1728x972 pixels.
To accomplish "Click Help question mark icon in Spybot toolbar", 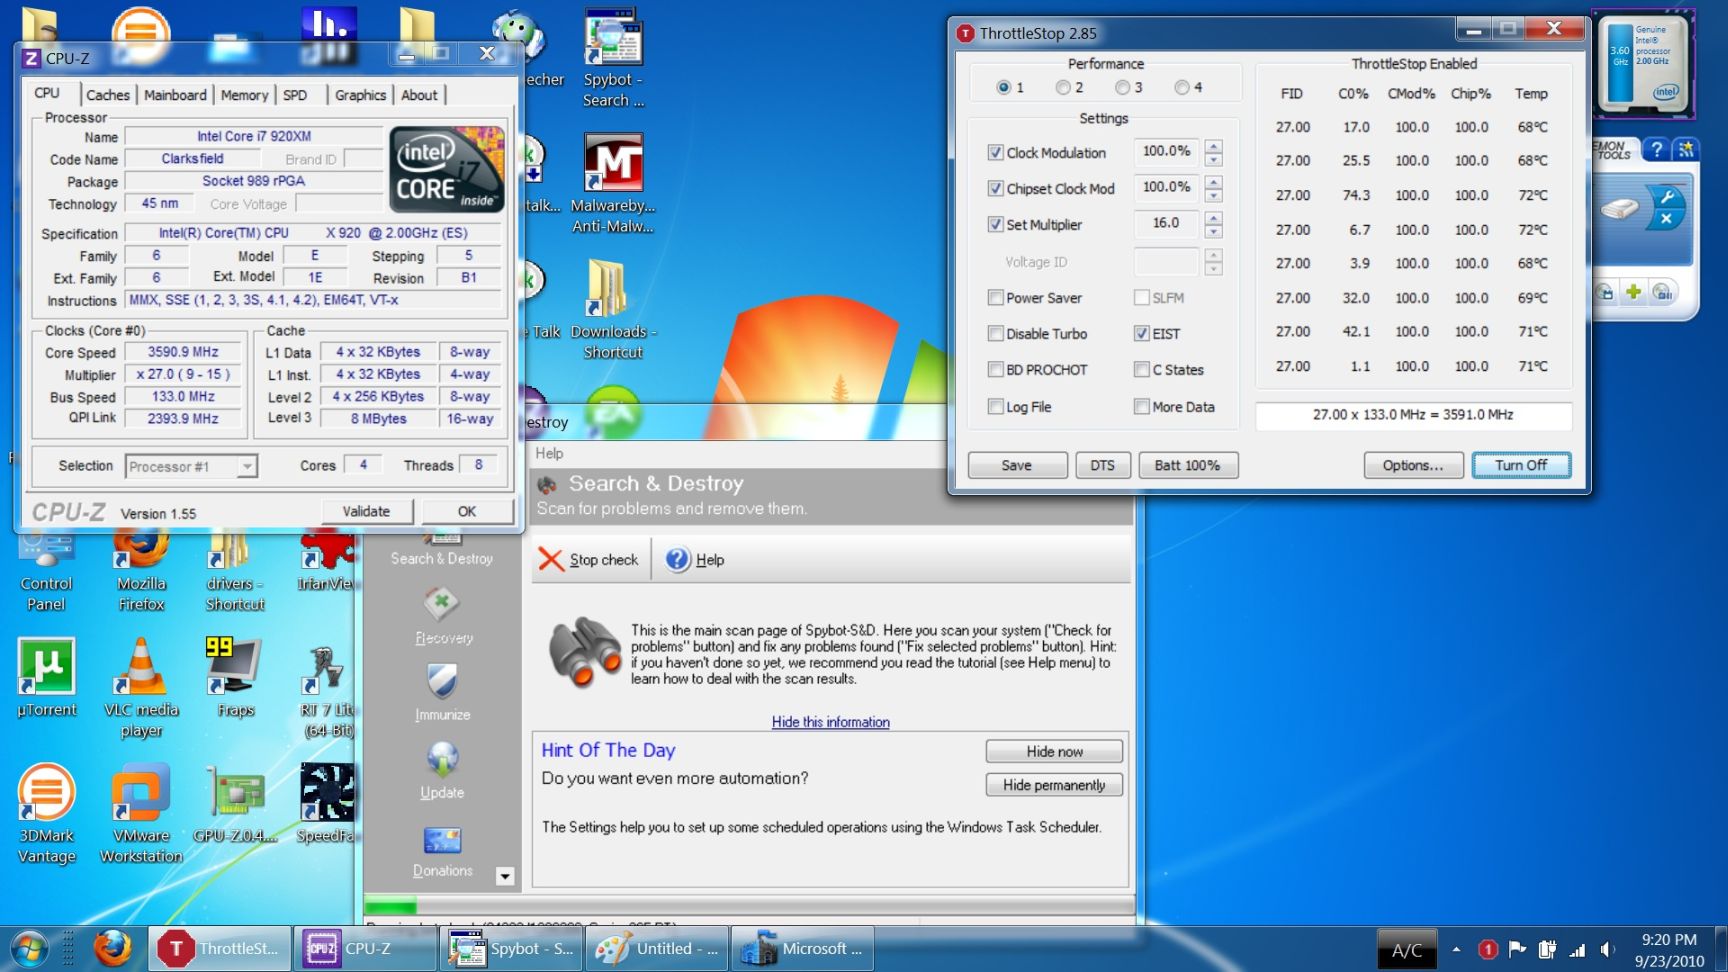I will pyautogui.click(x=678, y=559).
